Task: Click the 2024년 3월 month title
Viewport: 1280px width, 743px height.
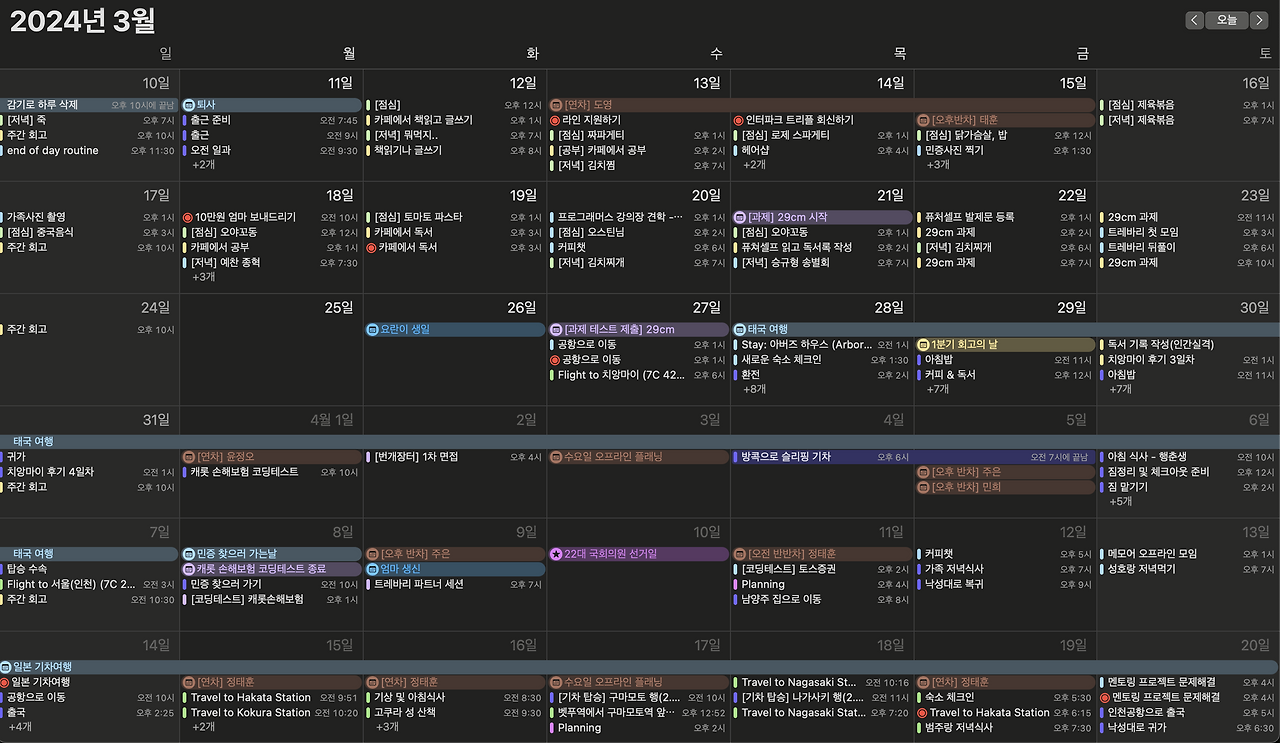Action: [x=80, y=20]
